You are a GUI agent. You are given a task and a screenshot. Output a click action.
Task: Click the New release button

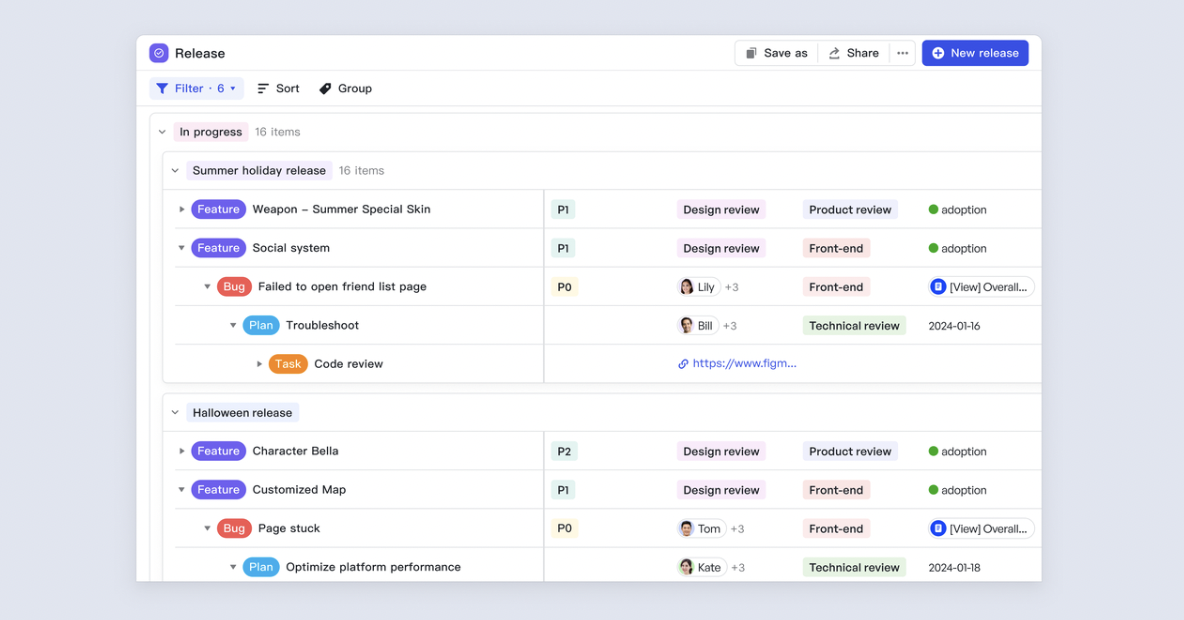[974, 53]
